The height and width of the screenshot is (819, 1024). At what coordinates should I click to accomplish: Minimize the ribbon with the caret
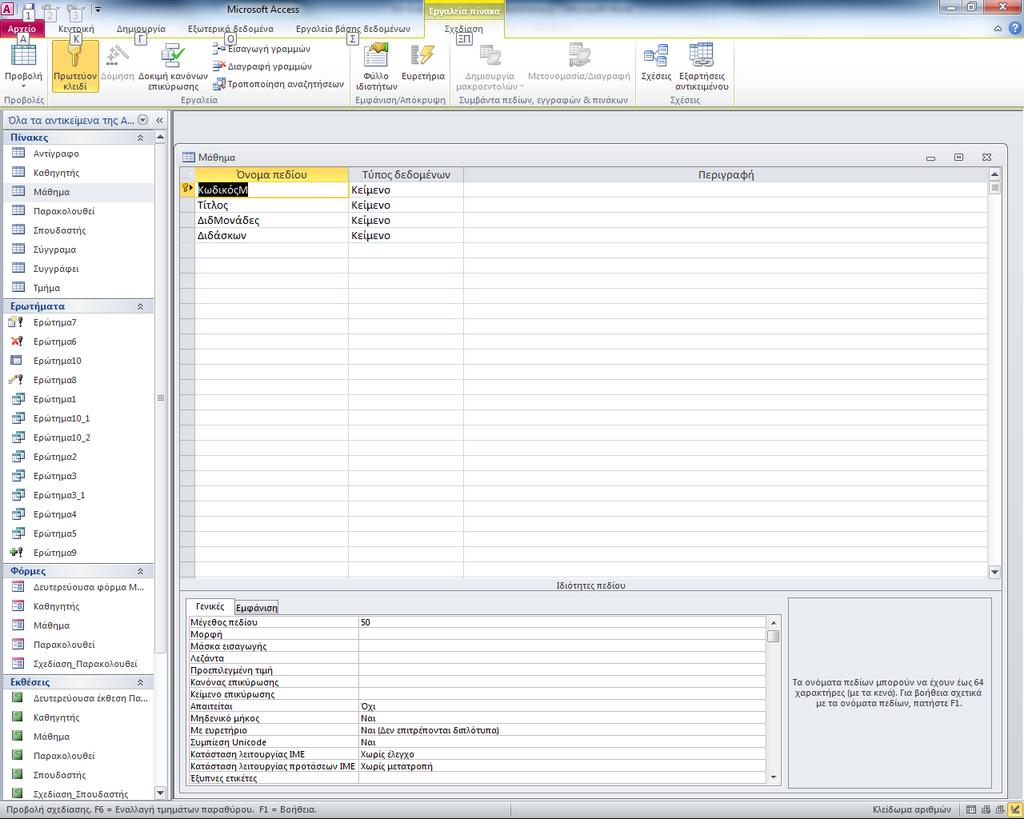tap(997, 29)
